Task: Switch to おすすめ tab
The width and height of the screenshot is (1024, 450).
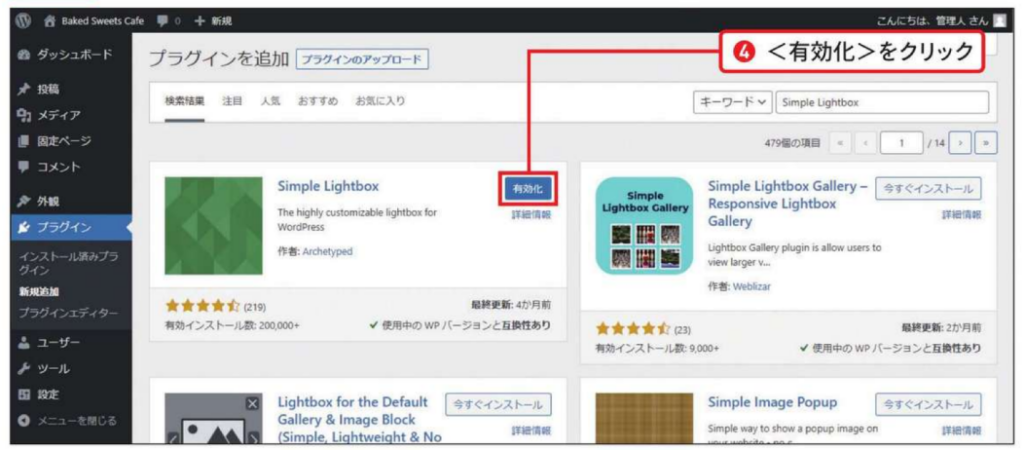Action: pyautogui.click(x=318, y=101)
